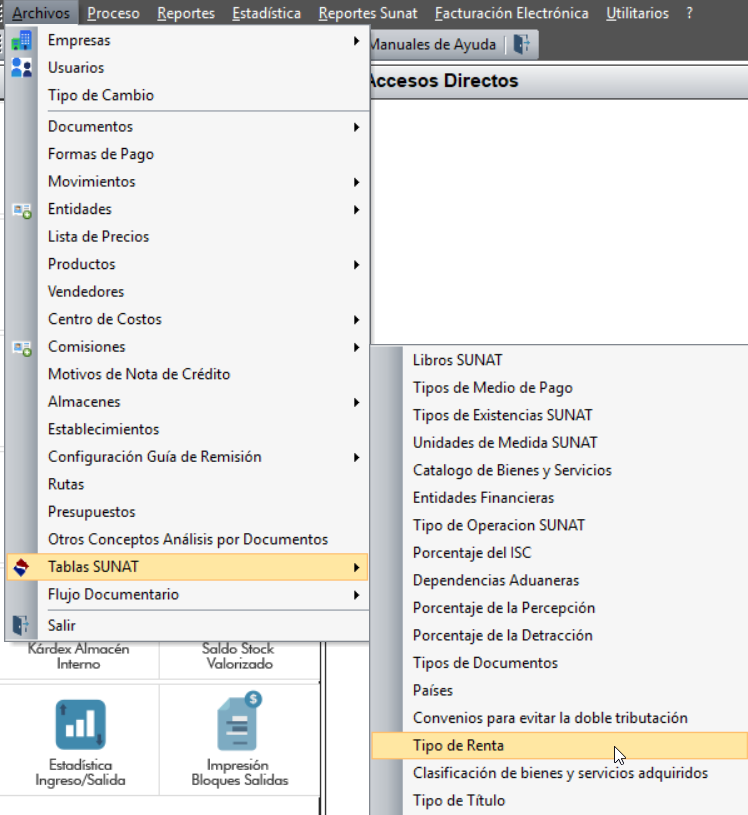Select Dependencias Aduaneras item
The height and width of the screenshot is (815, 748).
click(x=559, y=581)
